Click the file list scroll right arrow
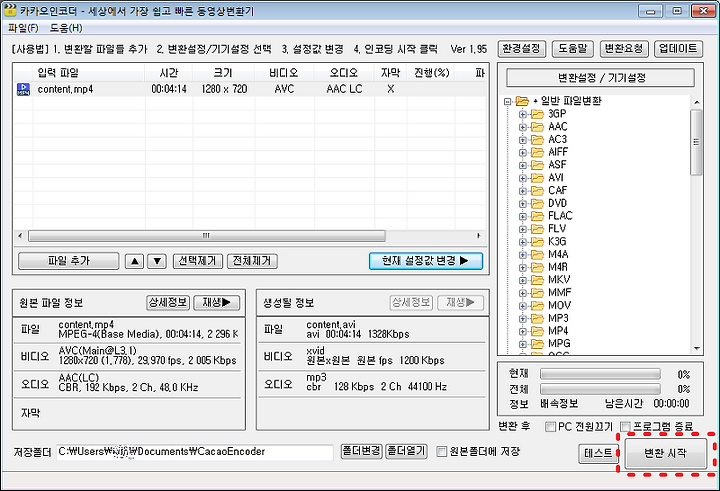Viewport: 720px width, 491px height. pos(479,236)
